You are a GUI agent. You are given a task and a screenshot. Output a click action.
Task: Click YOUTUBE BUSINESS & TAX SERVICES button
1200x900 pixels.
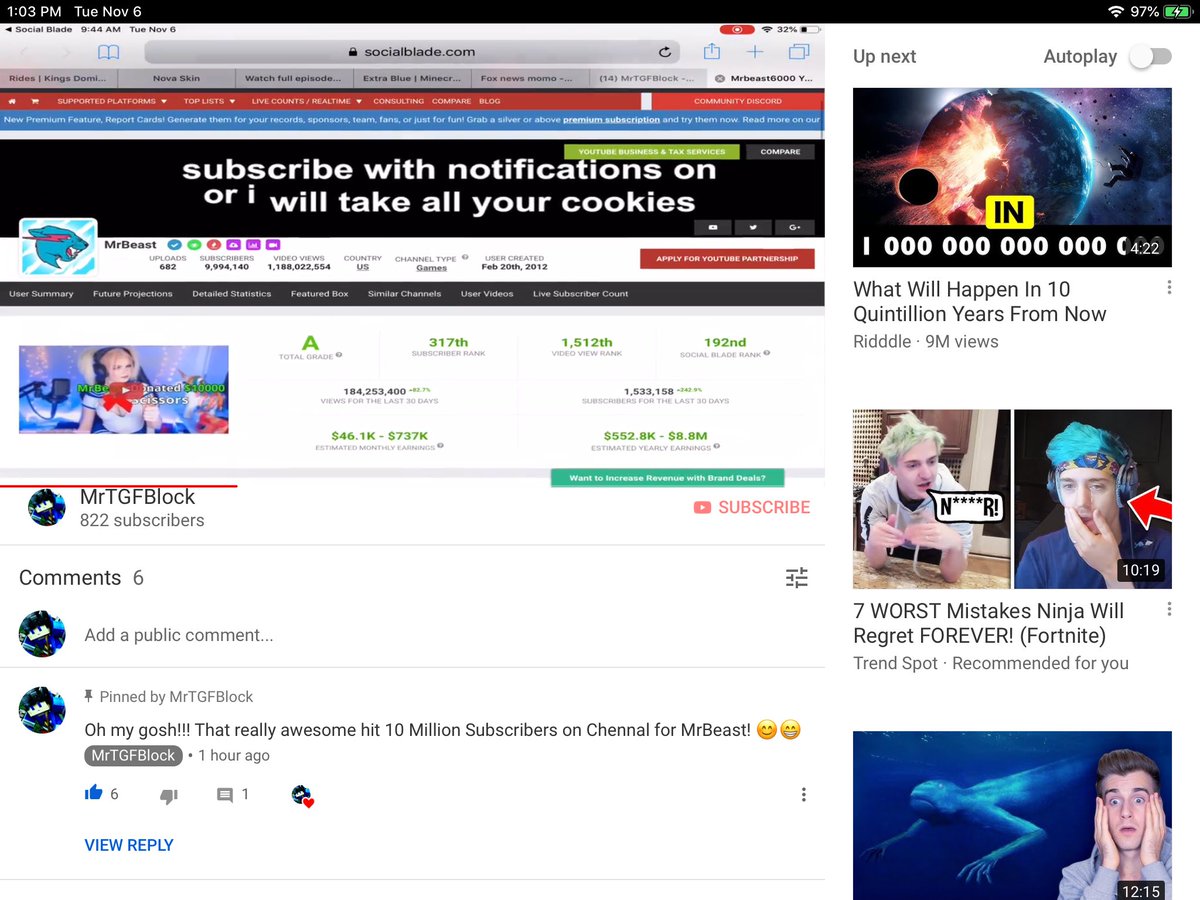pos(652,152)
